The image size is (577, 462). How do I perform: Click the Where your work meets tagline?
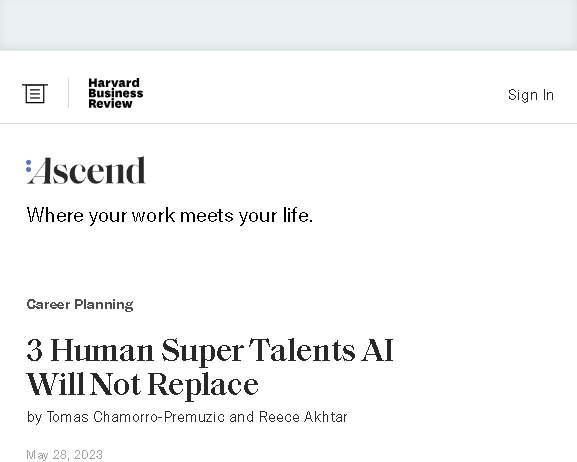click(x=170, y=215)
